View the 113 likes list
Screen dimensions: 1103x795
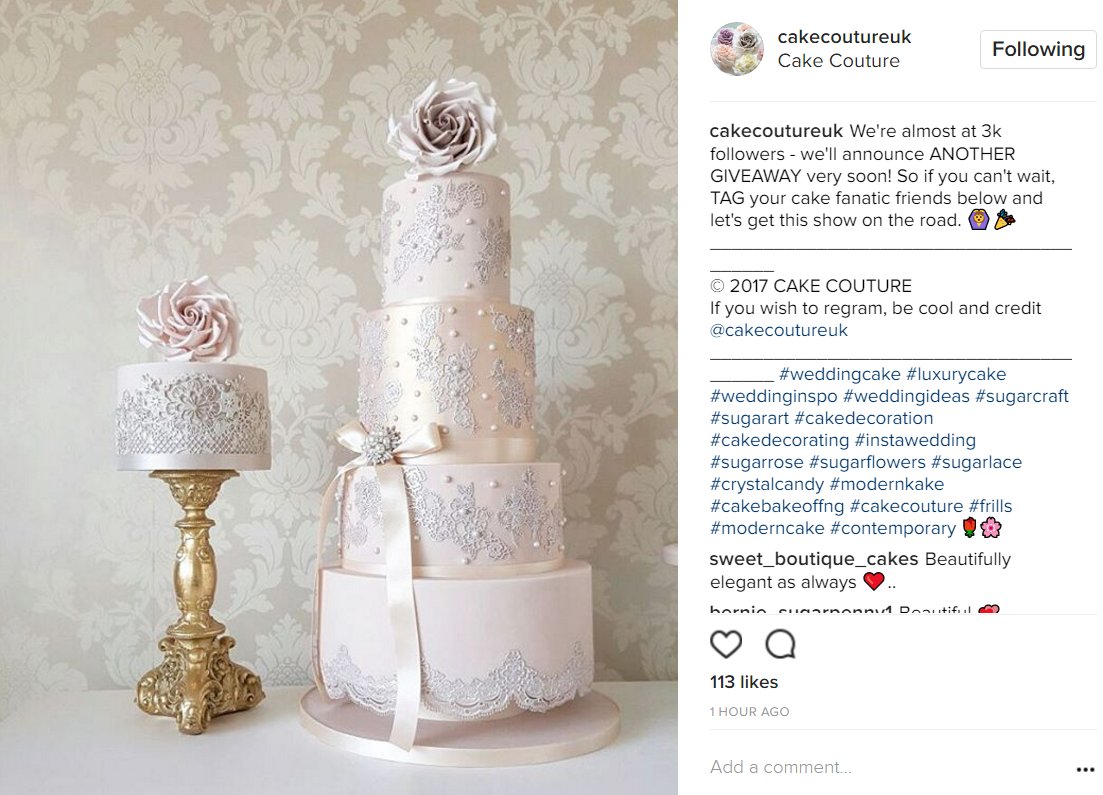[x=744, y=682]
